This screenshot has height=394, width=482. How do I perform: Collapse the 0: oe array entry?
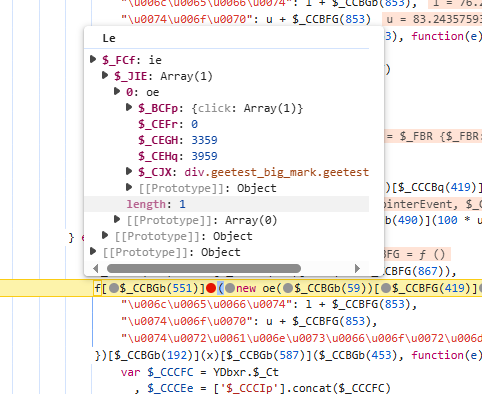click(117, 91)
